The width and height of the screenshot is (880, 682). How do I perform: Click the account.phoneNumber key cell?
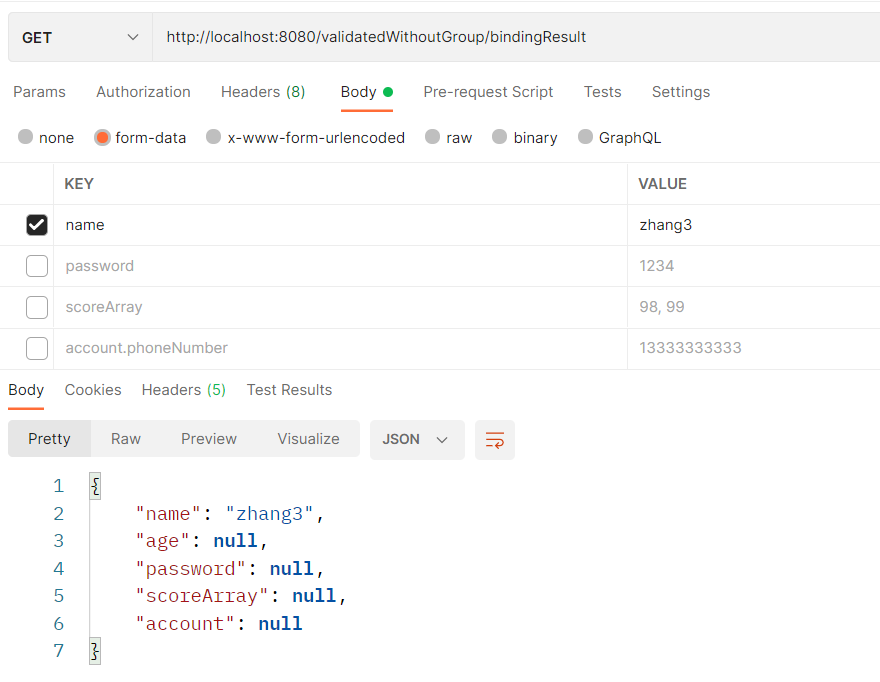tap(340, 349)
